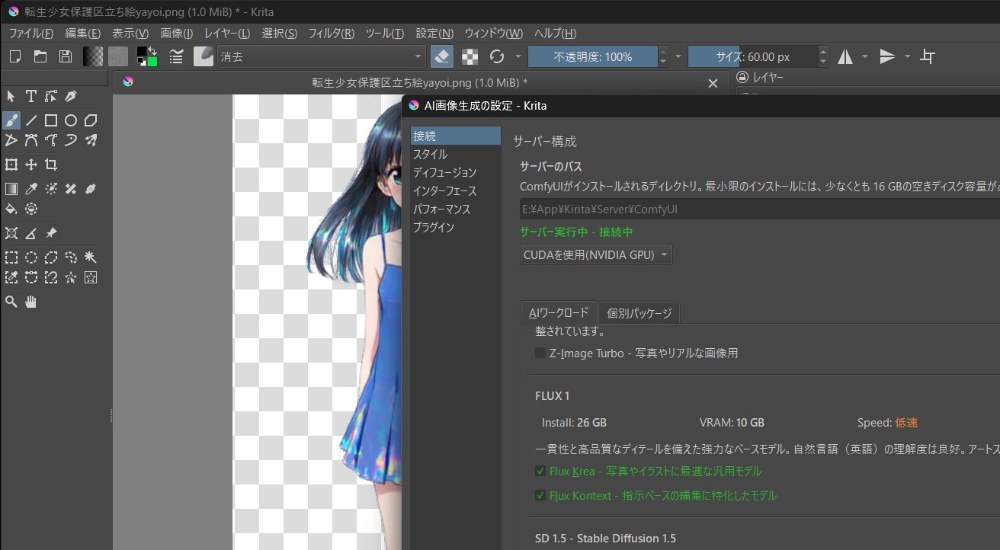Select the Line tool
The height and width of the screenshot is (550, 1000).
pos(31,120)
